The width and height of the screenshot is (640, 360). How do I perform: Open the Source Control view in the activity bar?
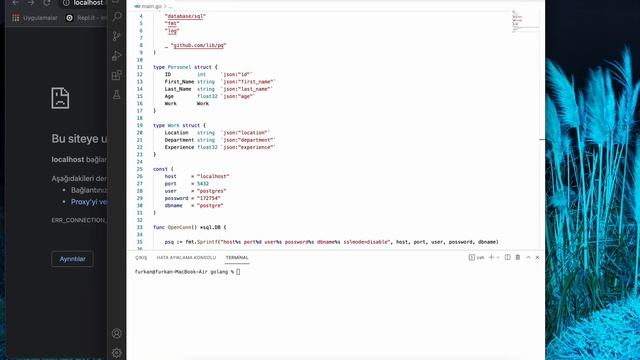tap(117, 36)
